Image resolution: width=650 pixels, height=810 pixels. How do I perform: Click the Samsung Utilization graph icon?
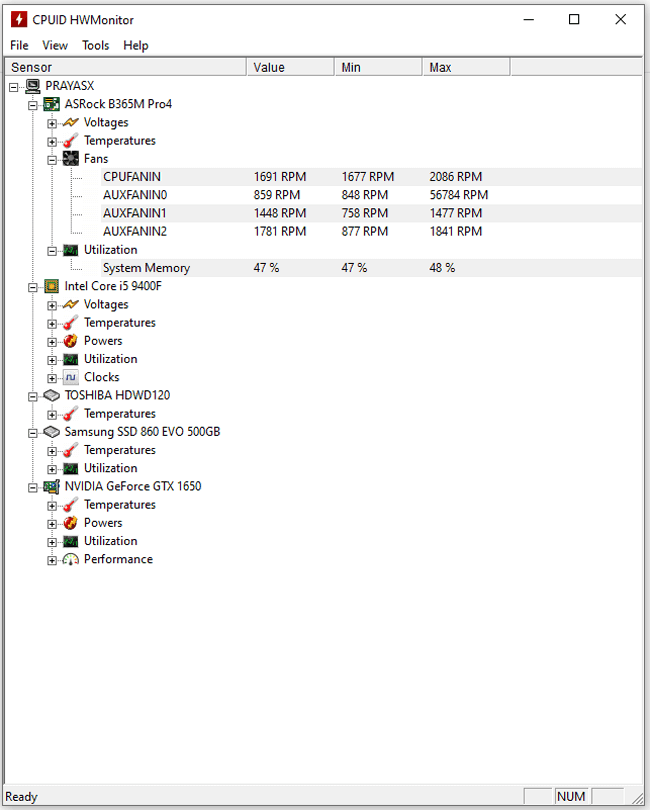tap(71, 469)
